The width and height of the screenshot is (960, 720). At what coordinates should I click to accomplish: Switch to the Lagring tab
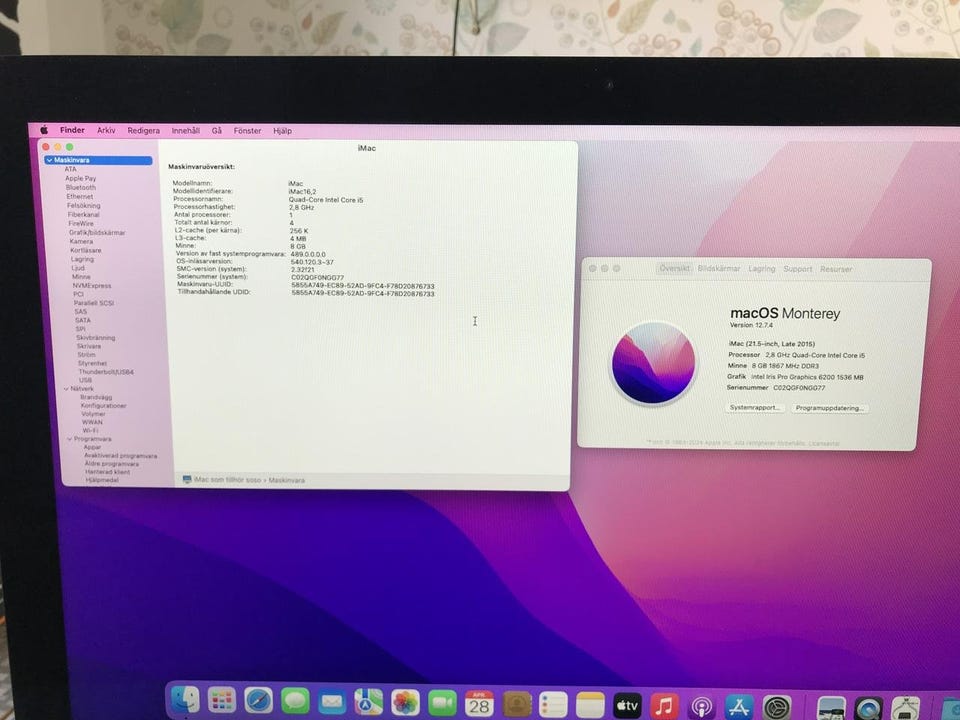pos(762,269)
